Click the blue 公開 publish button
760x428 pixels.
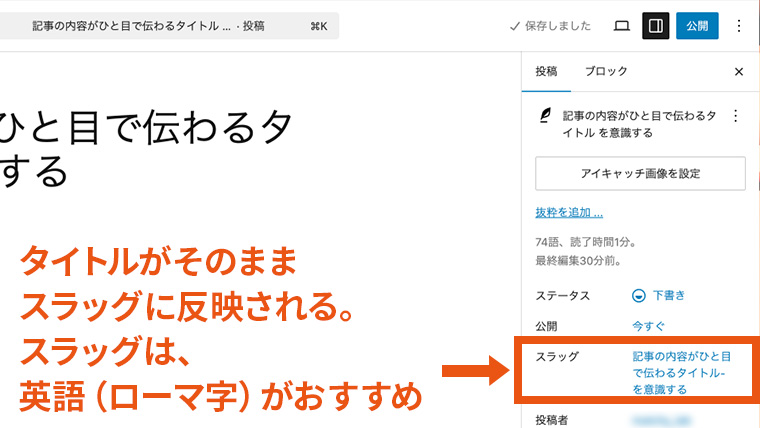(x=697, y=26)
